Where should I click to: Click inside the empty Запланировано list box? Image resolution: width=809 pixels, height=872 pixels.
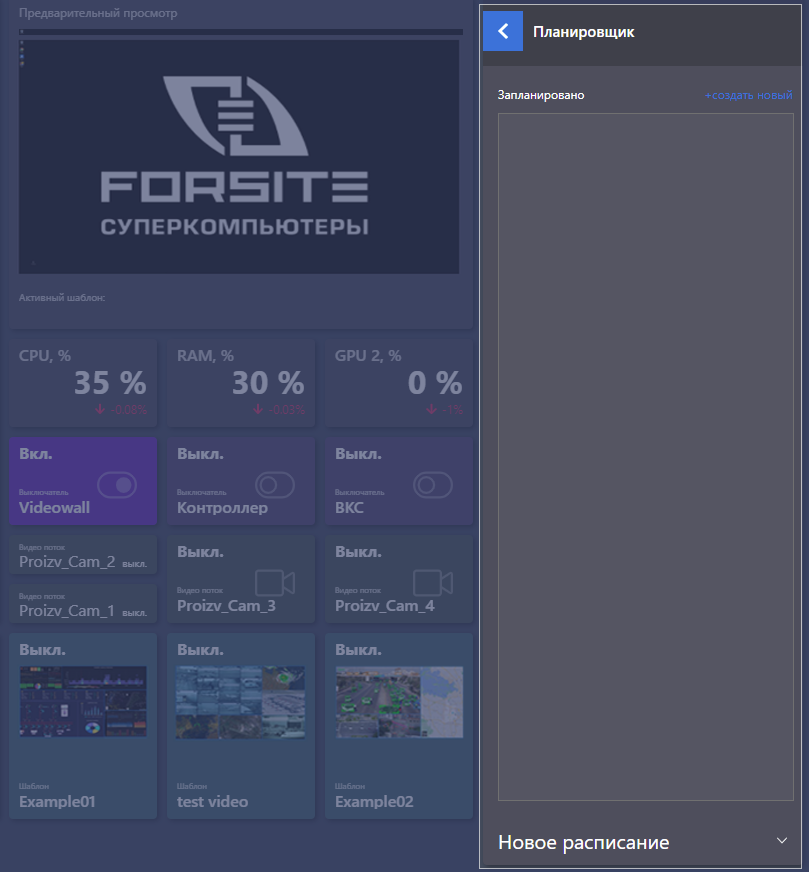tap(646, 457)
